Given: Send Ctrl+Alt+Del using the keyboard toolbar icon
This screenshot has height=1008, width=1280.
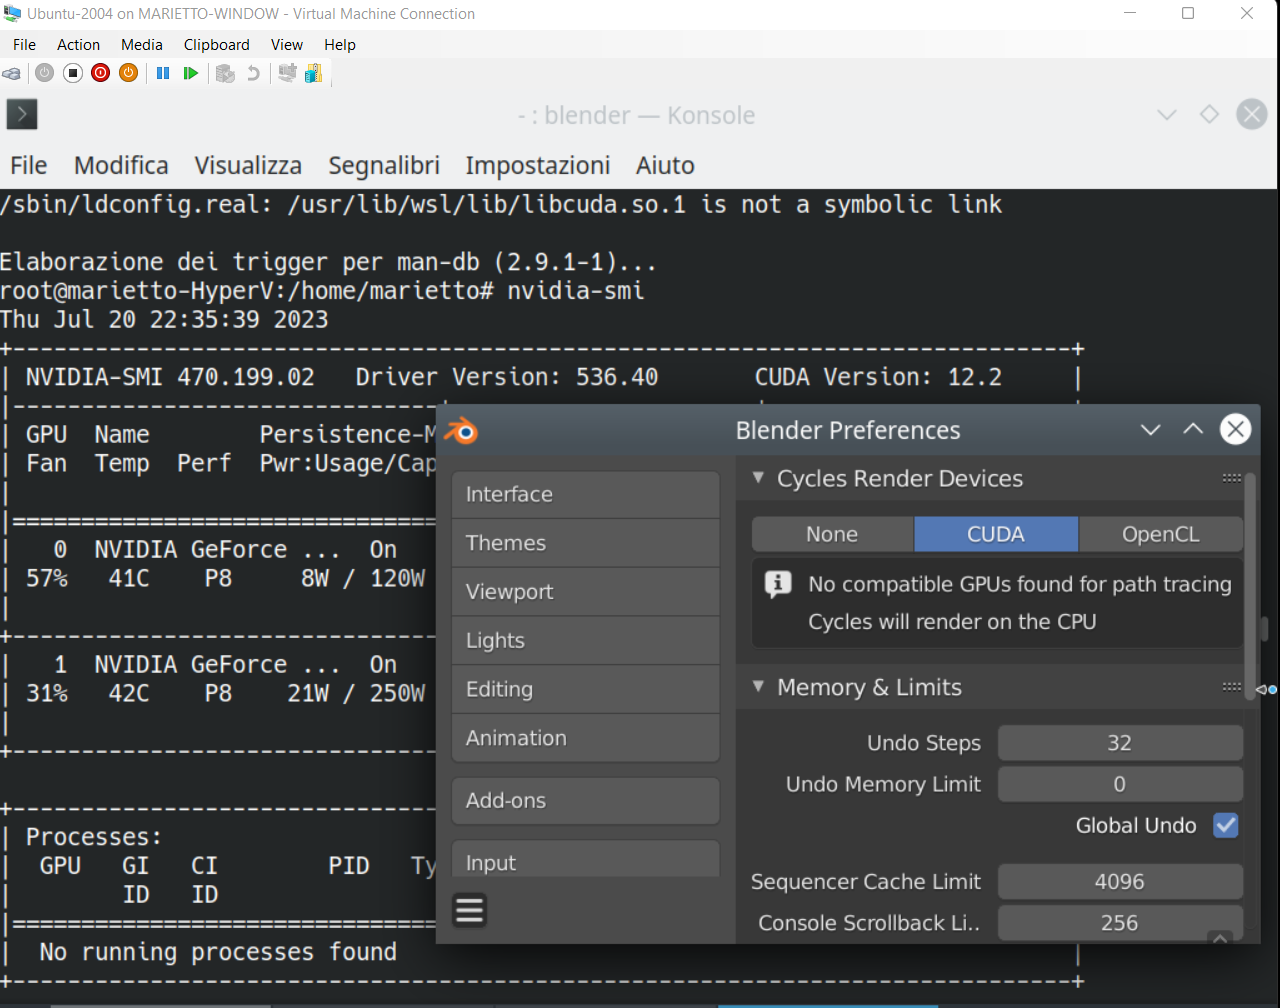Looking at the screenshot, I should point(11,73).
